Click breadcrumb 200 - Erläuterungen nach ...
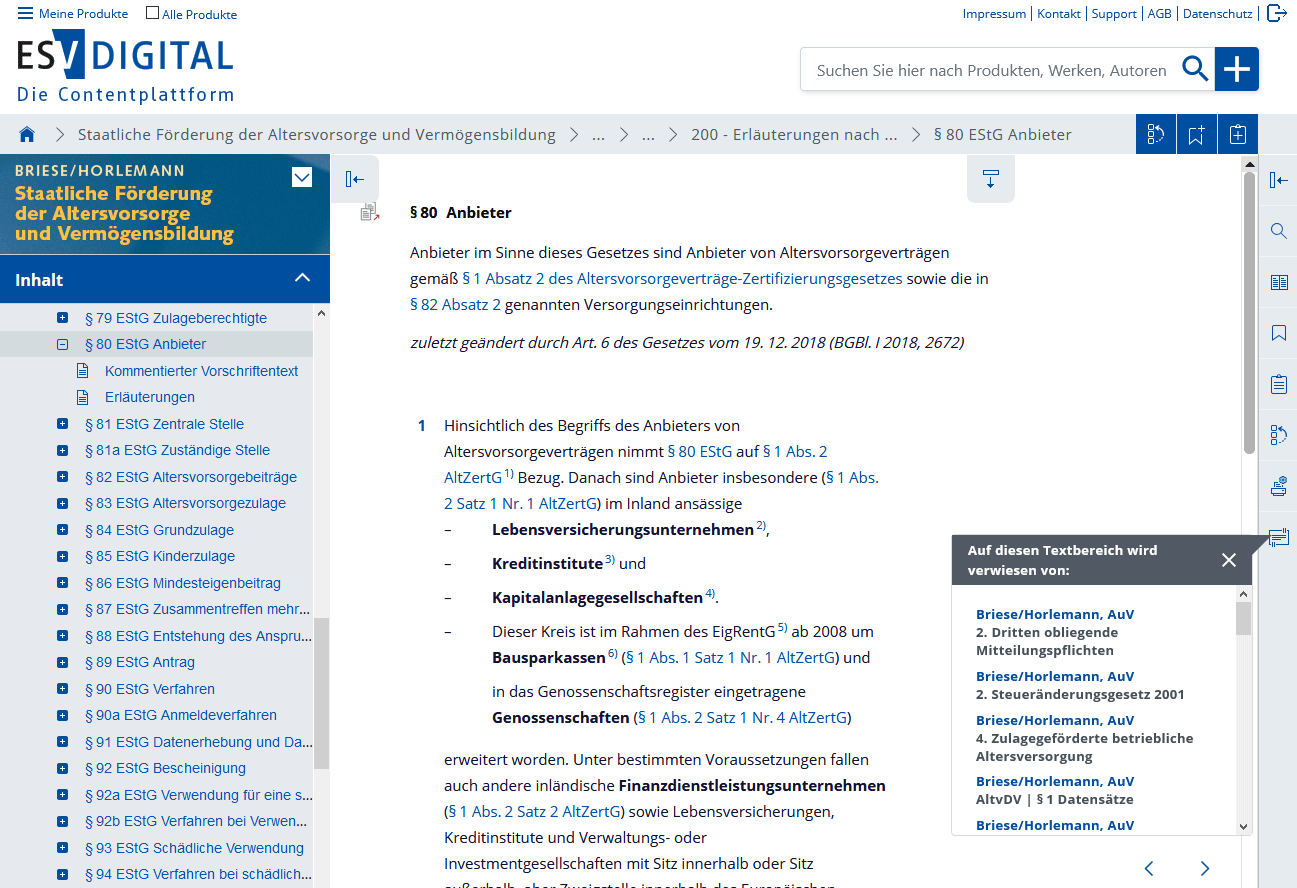1297x888 pixels. click(x=794, y=134)
